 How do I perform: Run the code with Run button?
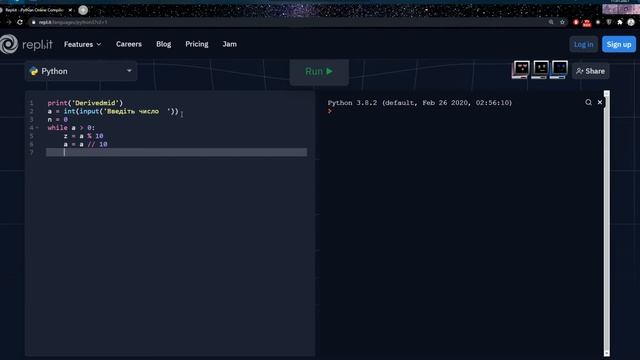(319, 72)
